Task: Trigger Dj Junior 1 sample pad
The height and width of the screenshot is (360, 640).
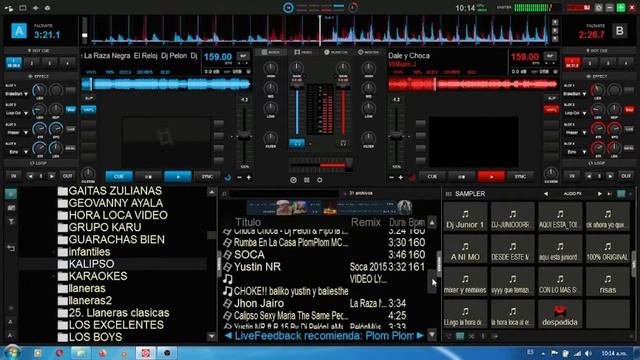Action: 465,217
